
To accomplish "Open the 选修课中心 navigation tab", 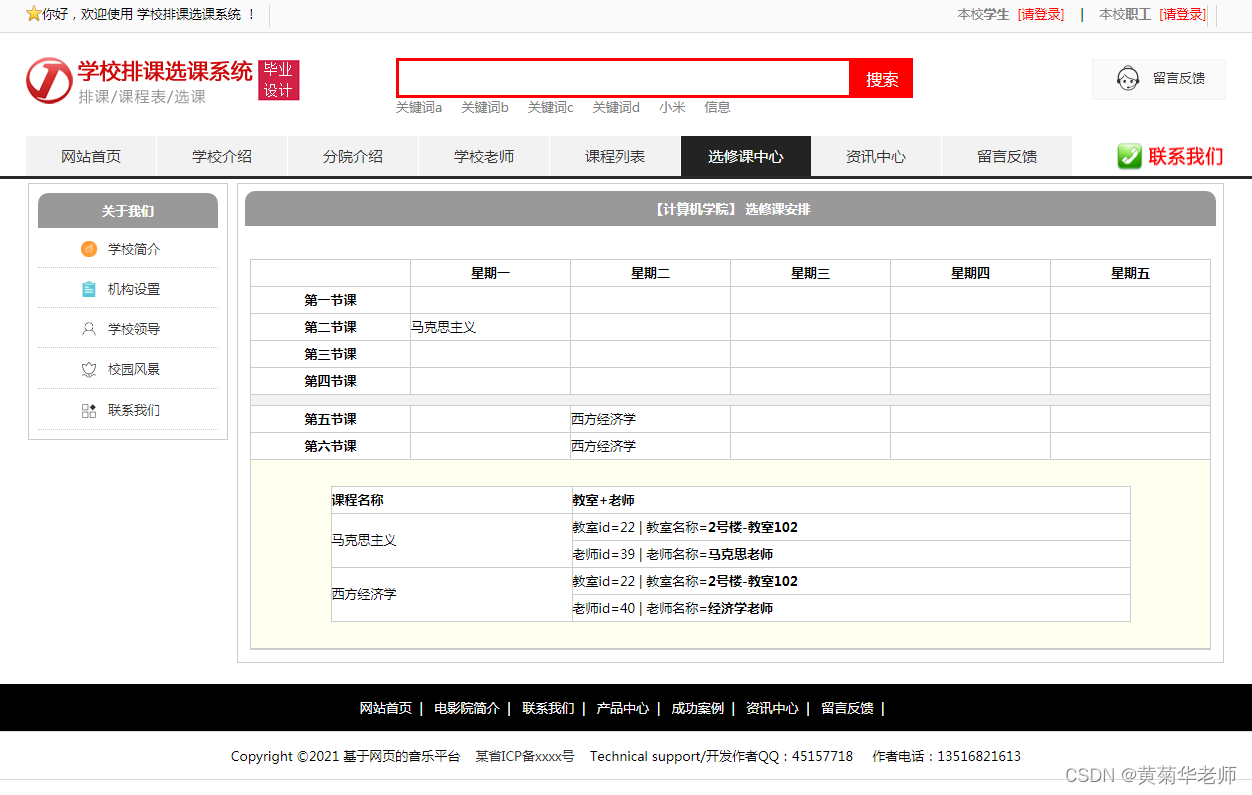I will click(745, 156).
